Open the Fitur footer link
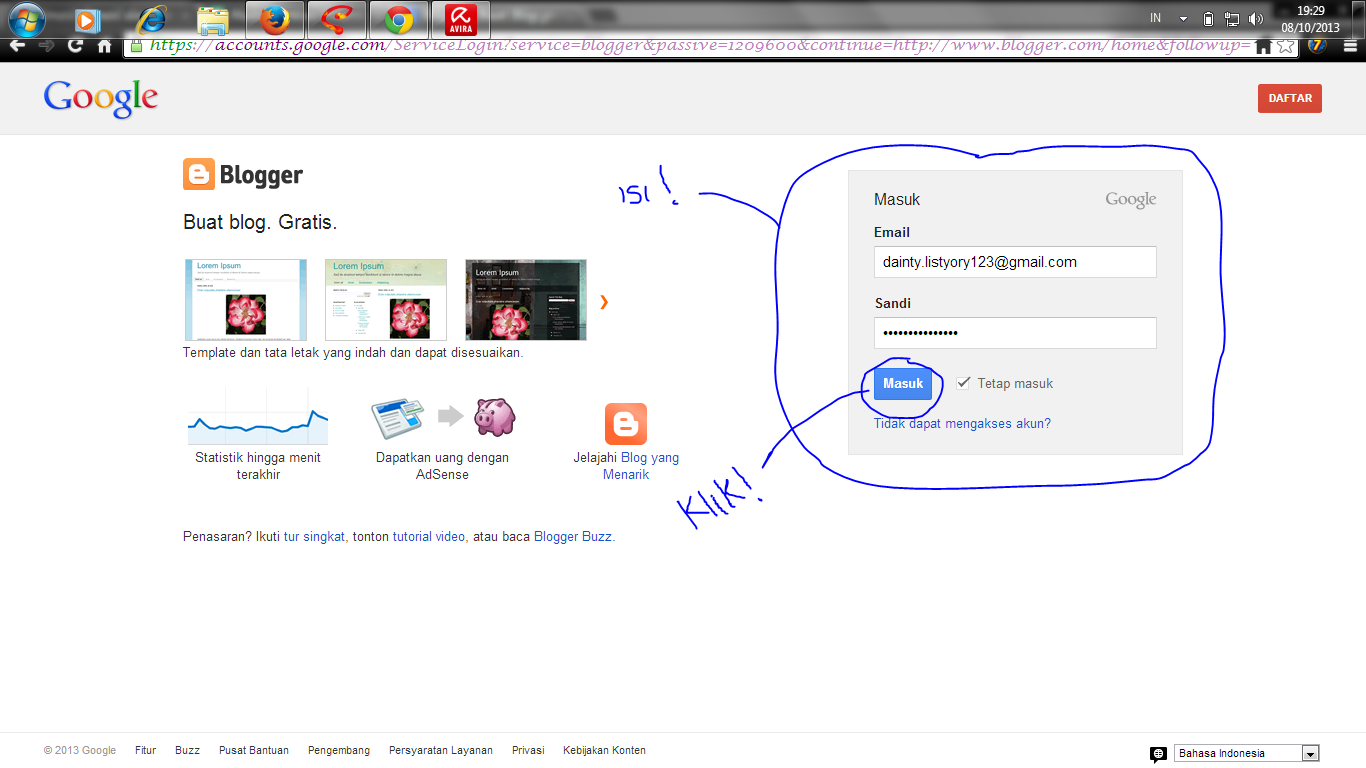 [x=146, y=750]
